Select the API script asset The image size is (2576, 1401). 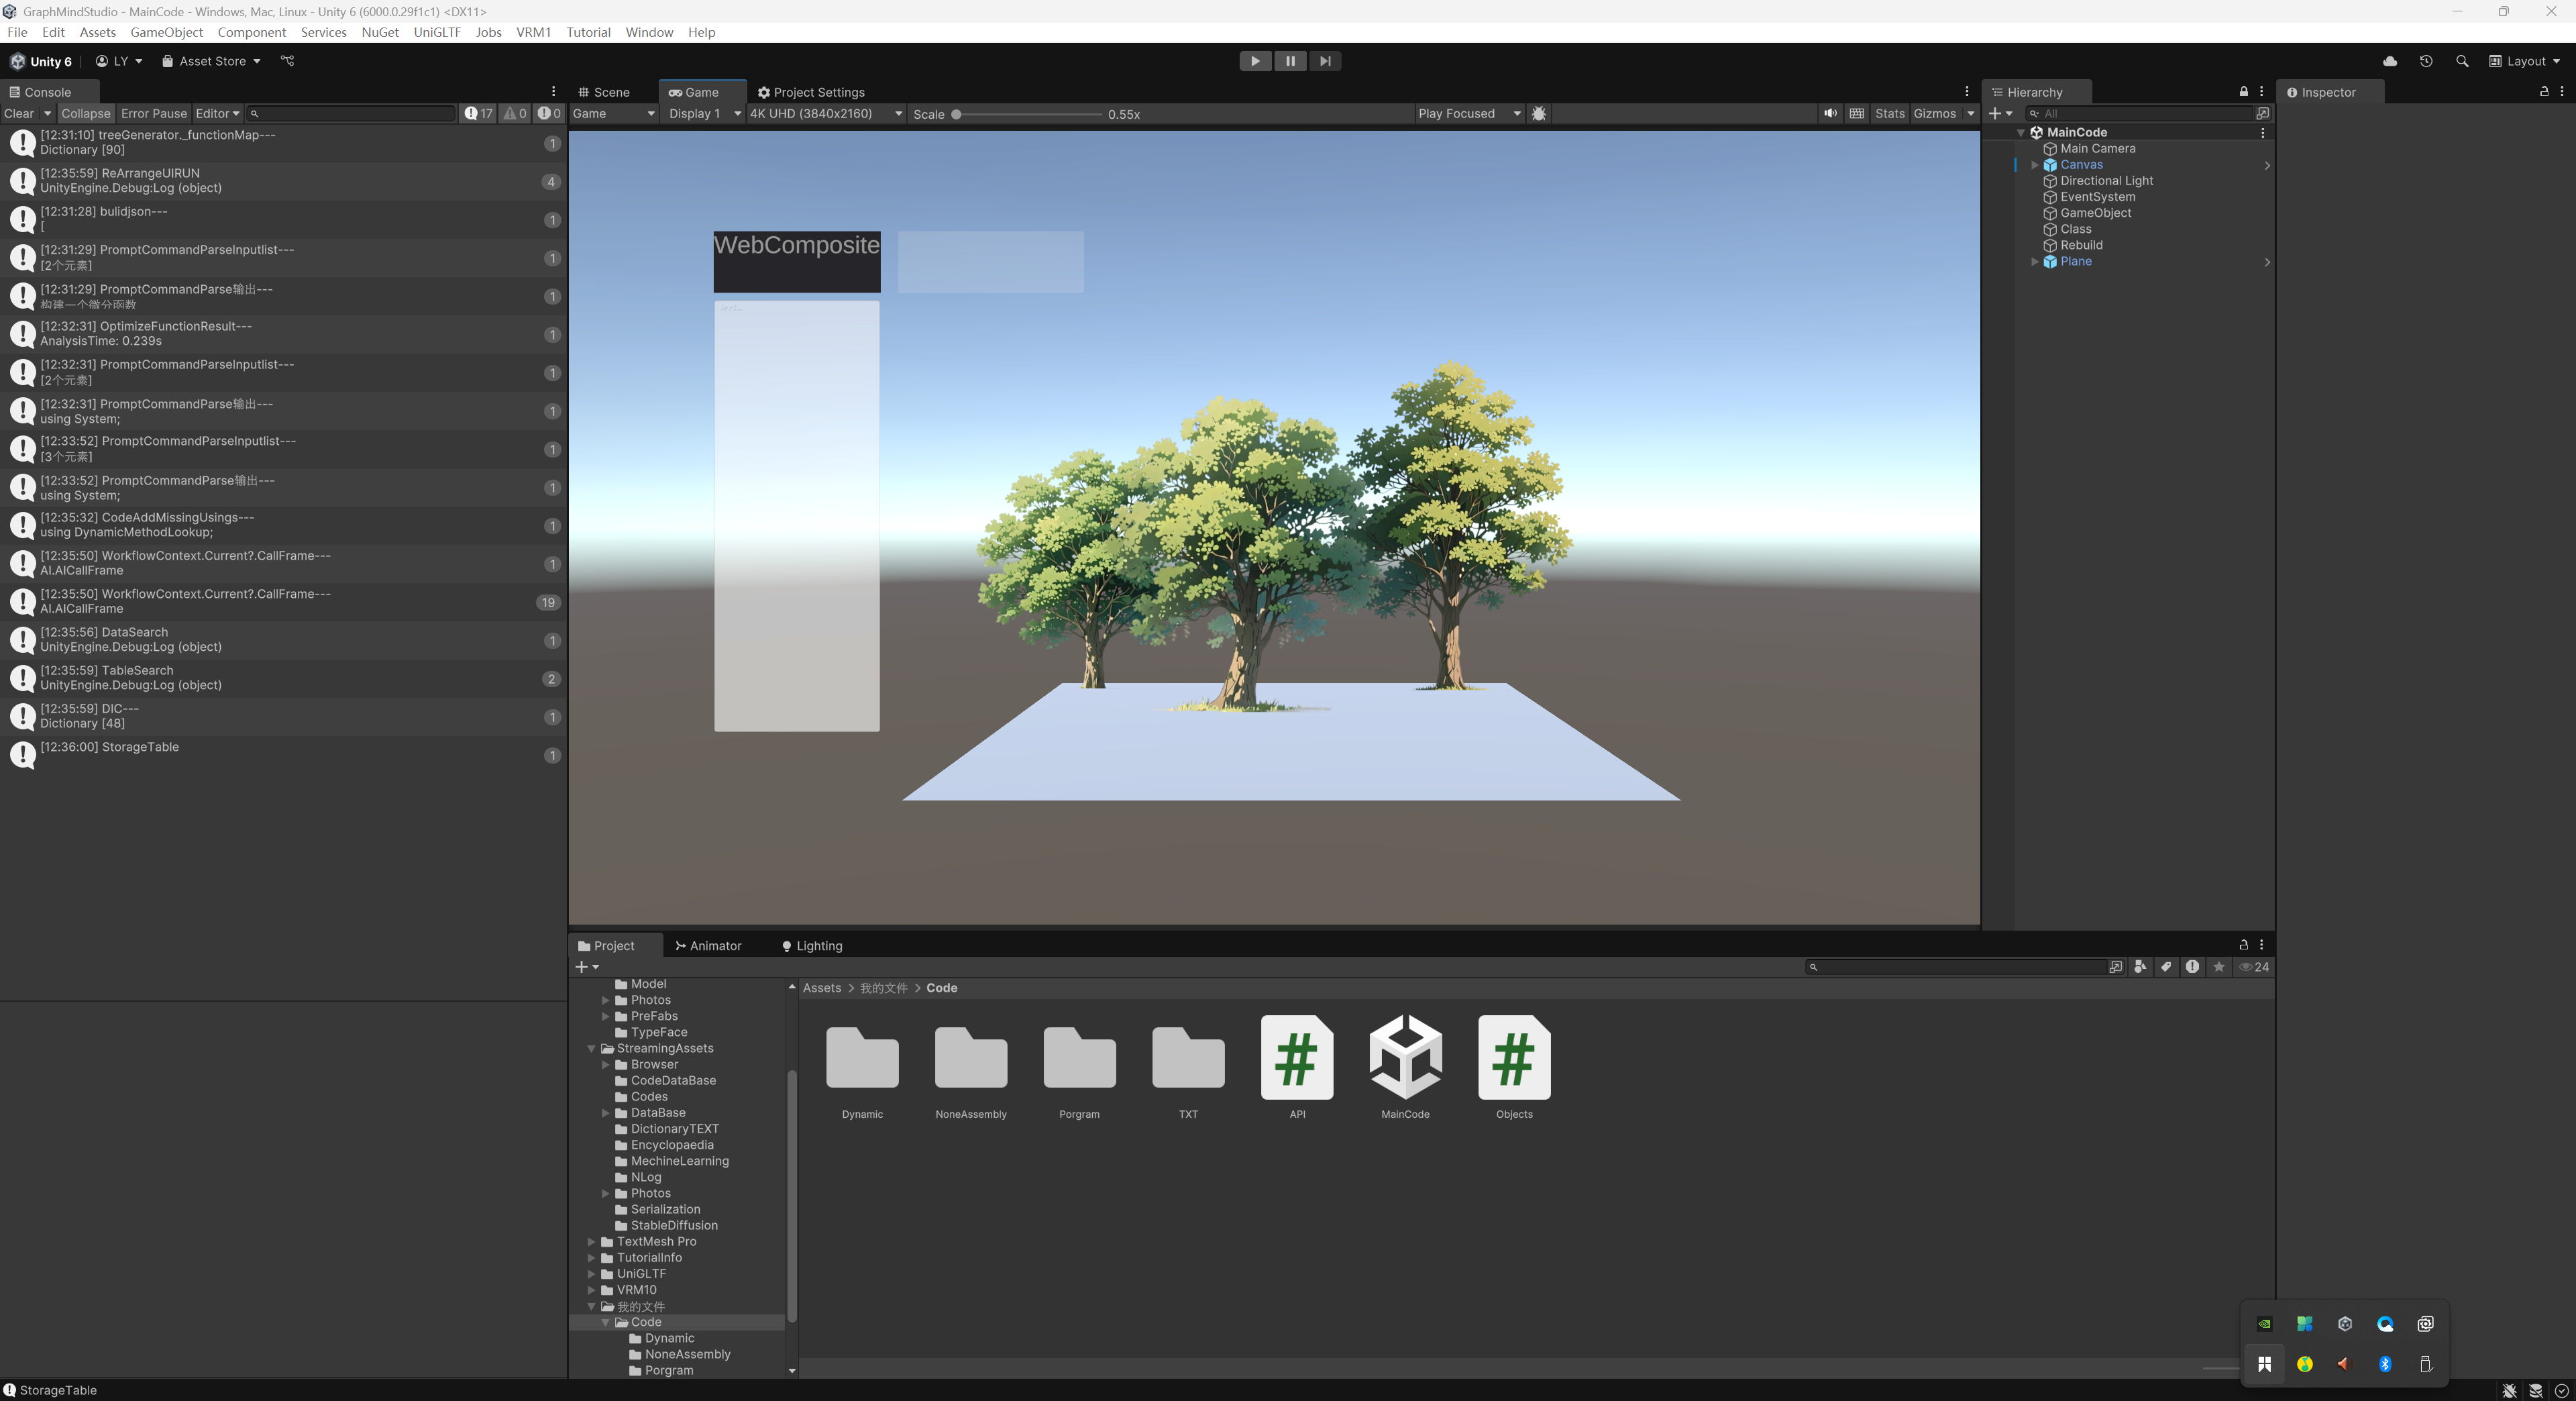tap(1296, 1058)
